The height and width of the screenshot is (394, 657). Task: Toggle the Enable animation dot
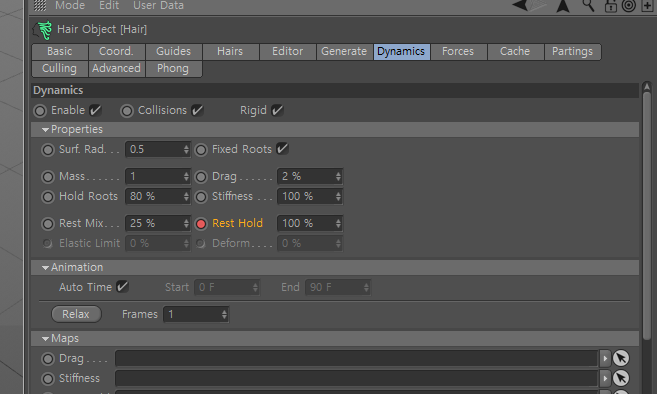[40, 111]
